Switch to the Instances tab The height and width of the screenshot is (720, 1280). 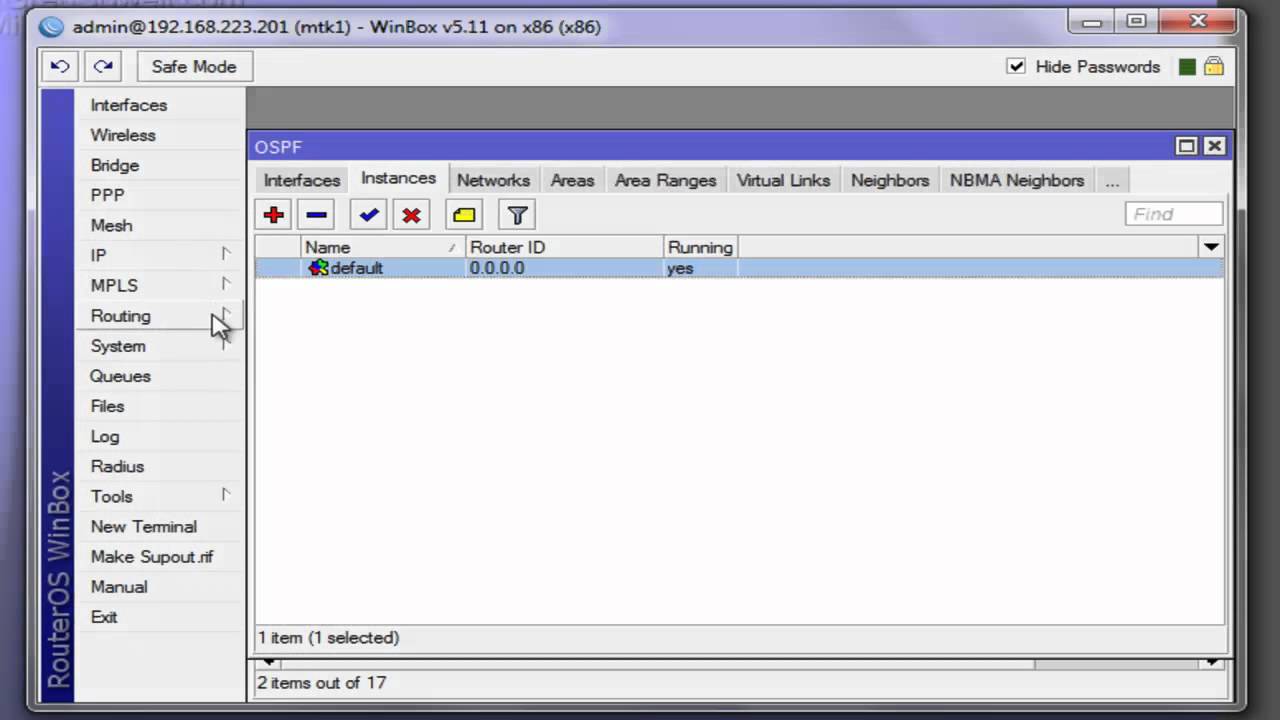click(x=398, y=179)
